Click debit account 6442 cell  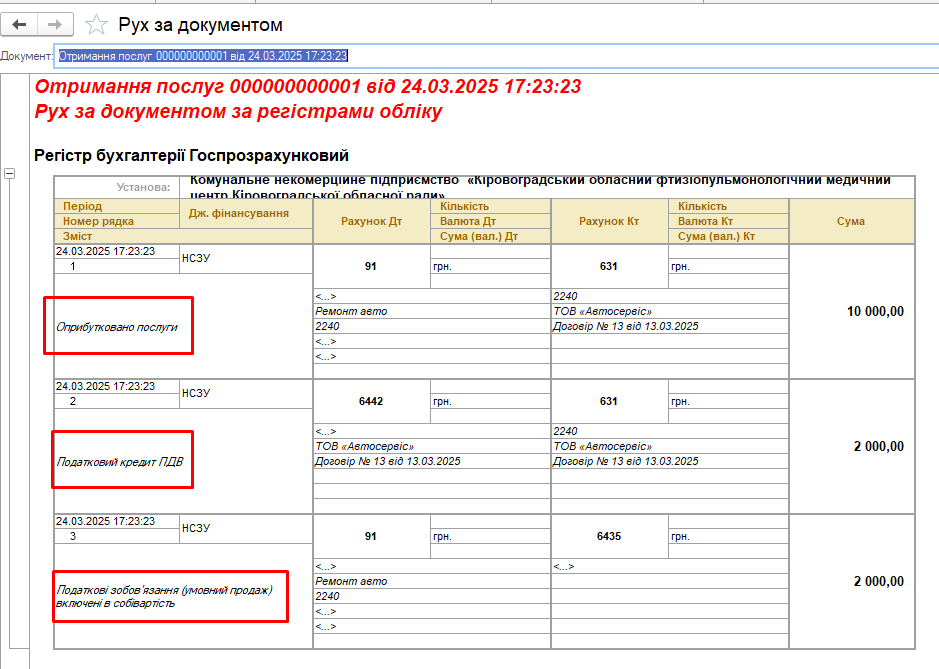(371, 401)
